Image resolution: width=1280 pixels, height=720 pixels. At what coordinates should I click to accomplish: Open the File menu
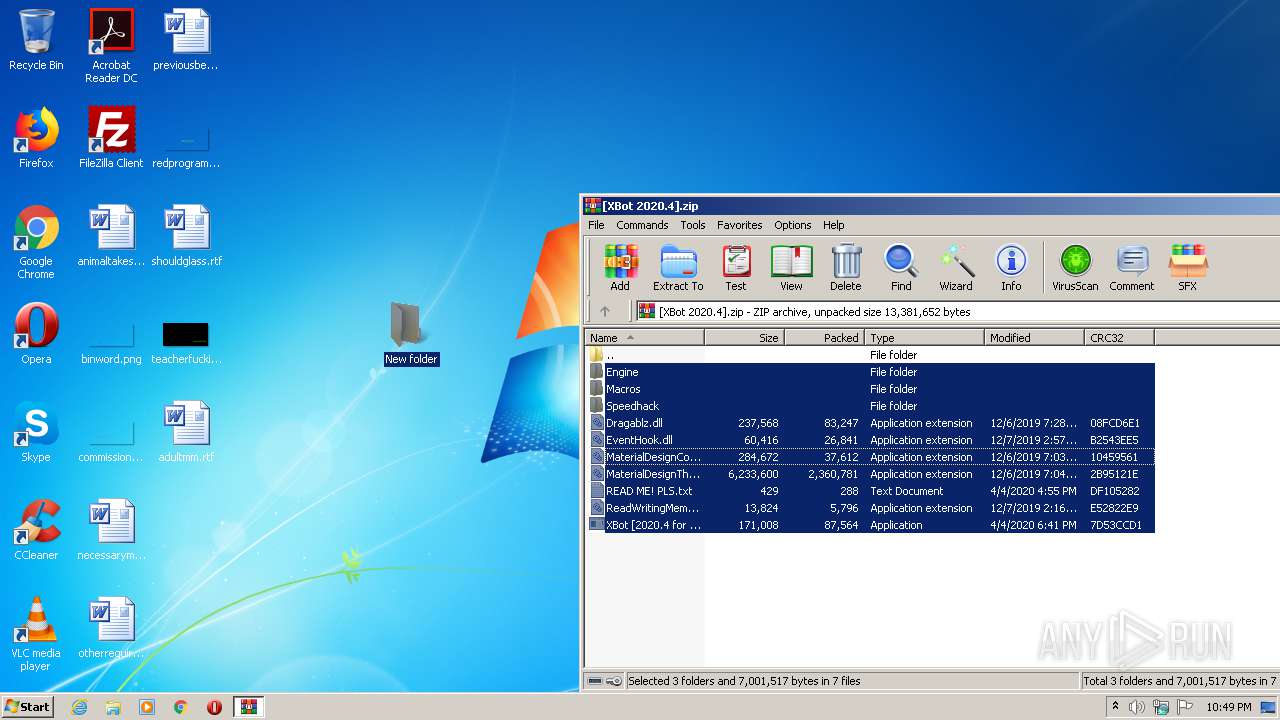click(x=596, y=225)
